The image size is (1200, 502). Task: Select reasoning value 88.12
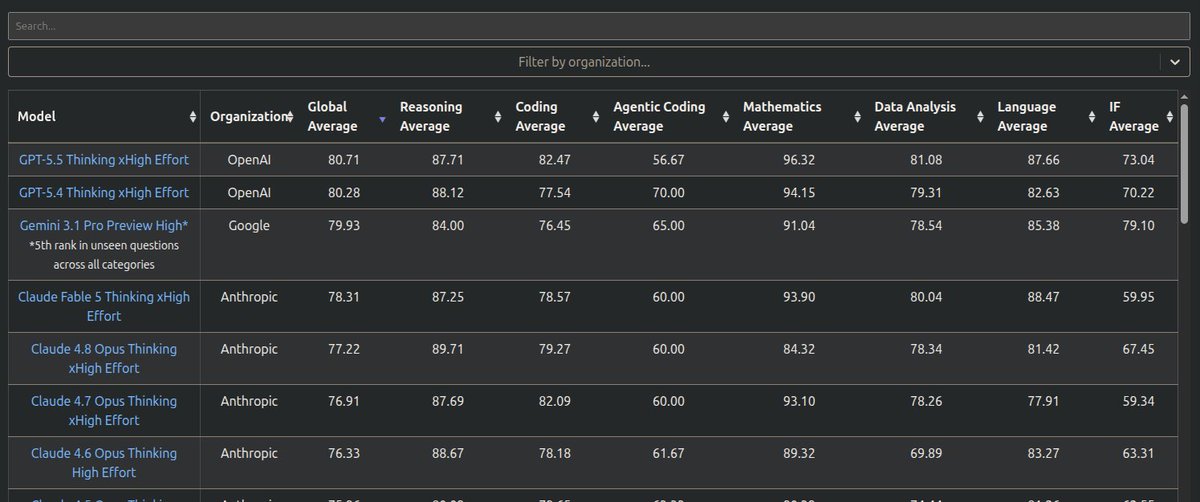click(x=447, y=192)
